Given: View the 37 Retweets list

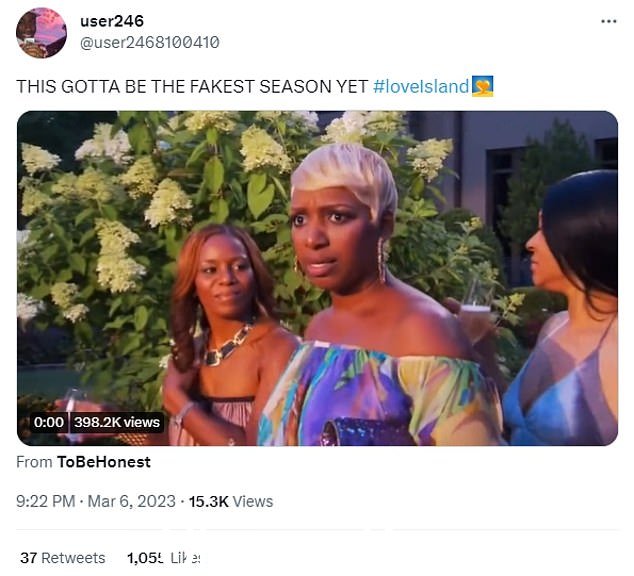Looking at the screenshot, I should 63,558.
